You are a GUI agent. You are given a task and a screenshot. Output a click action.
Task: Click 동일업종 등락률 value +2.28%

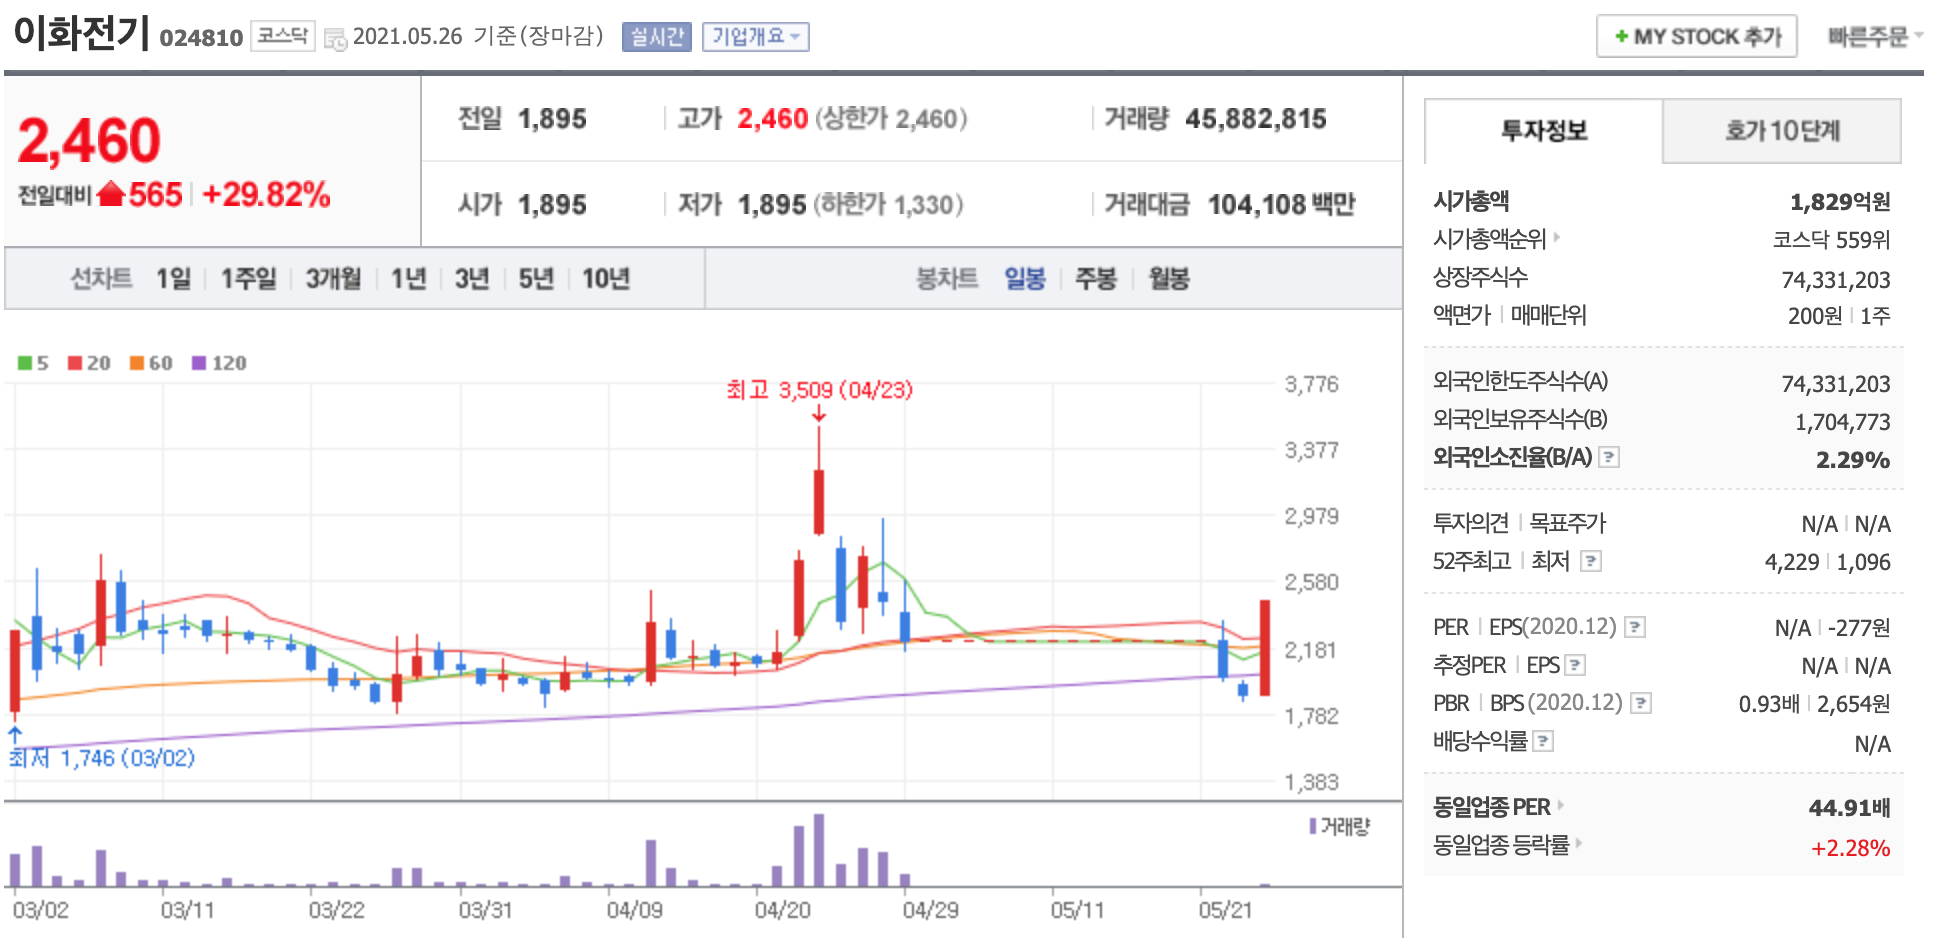tap(1850, 848)
